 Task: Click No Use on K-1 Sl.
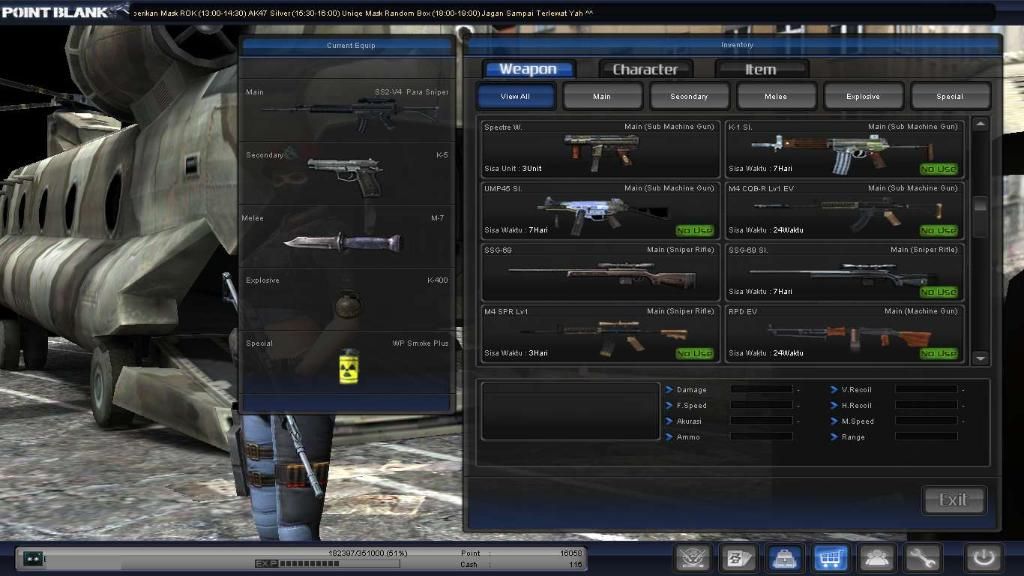tap(938, 169)
